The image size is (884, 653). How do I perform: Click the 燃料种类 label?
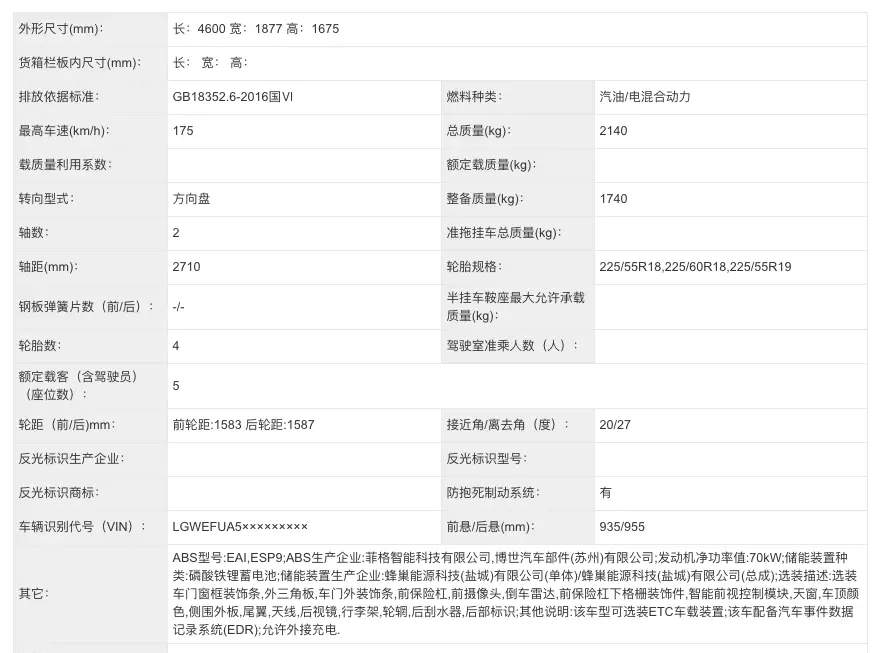click(x=474, y=96)
